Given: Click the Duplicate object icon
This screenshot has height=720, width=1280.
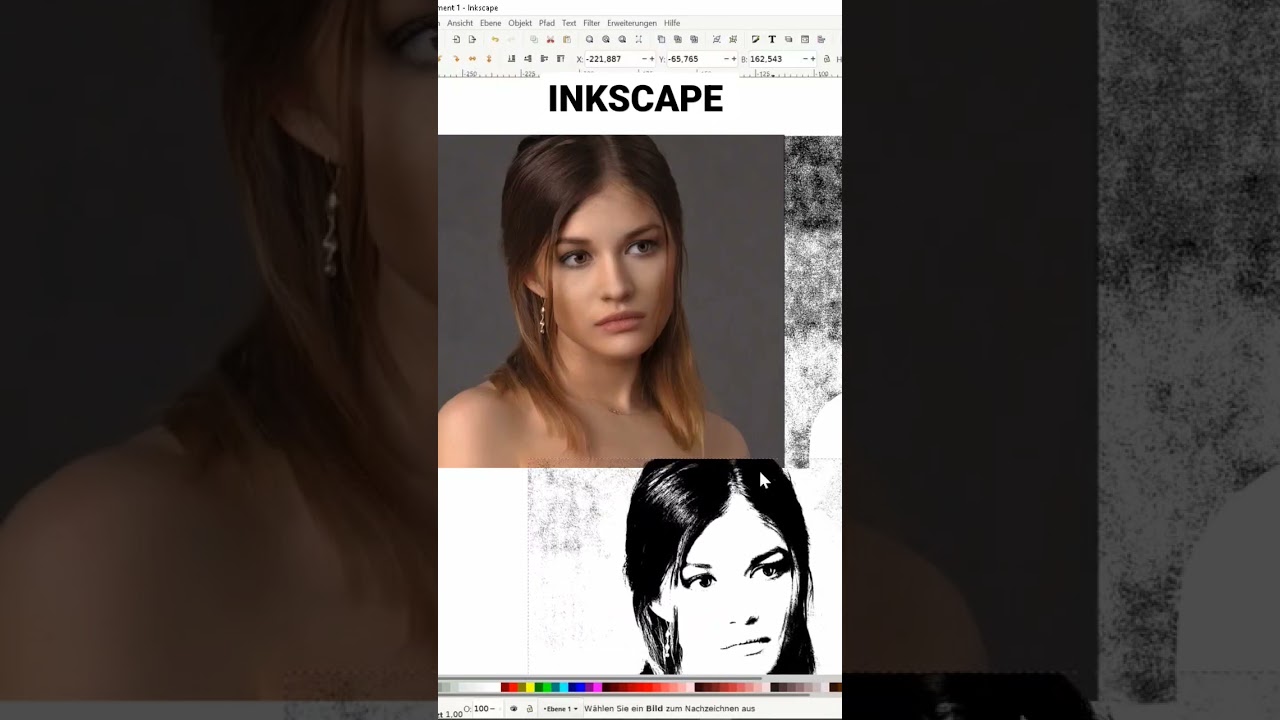Looking at the screenshot, I should (661, 40).
